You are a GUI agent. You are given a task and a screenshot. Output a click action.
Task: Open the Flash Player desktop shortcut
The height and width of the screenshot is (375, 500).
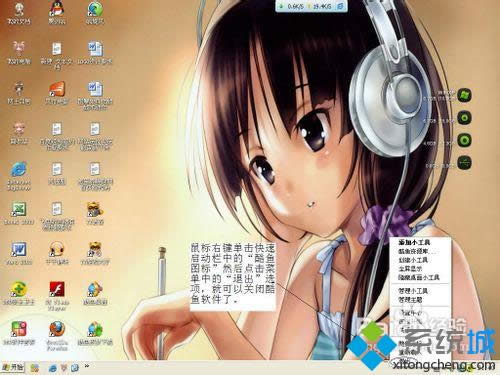coord(57,289)
